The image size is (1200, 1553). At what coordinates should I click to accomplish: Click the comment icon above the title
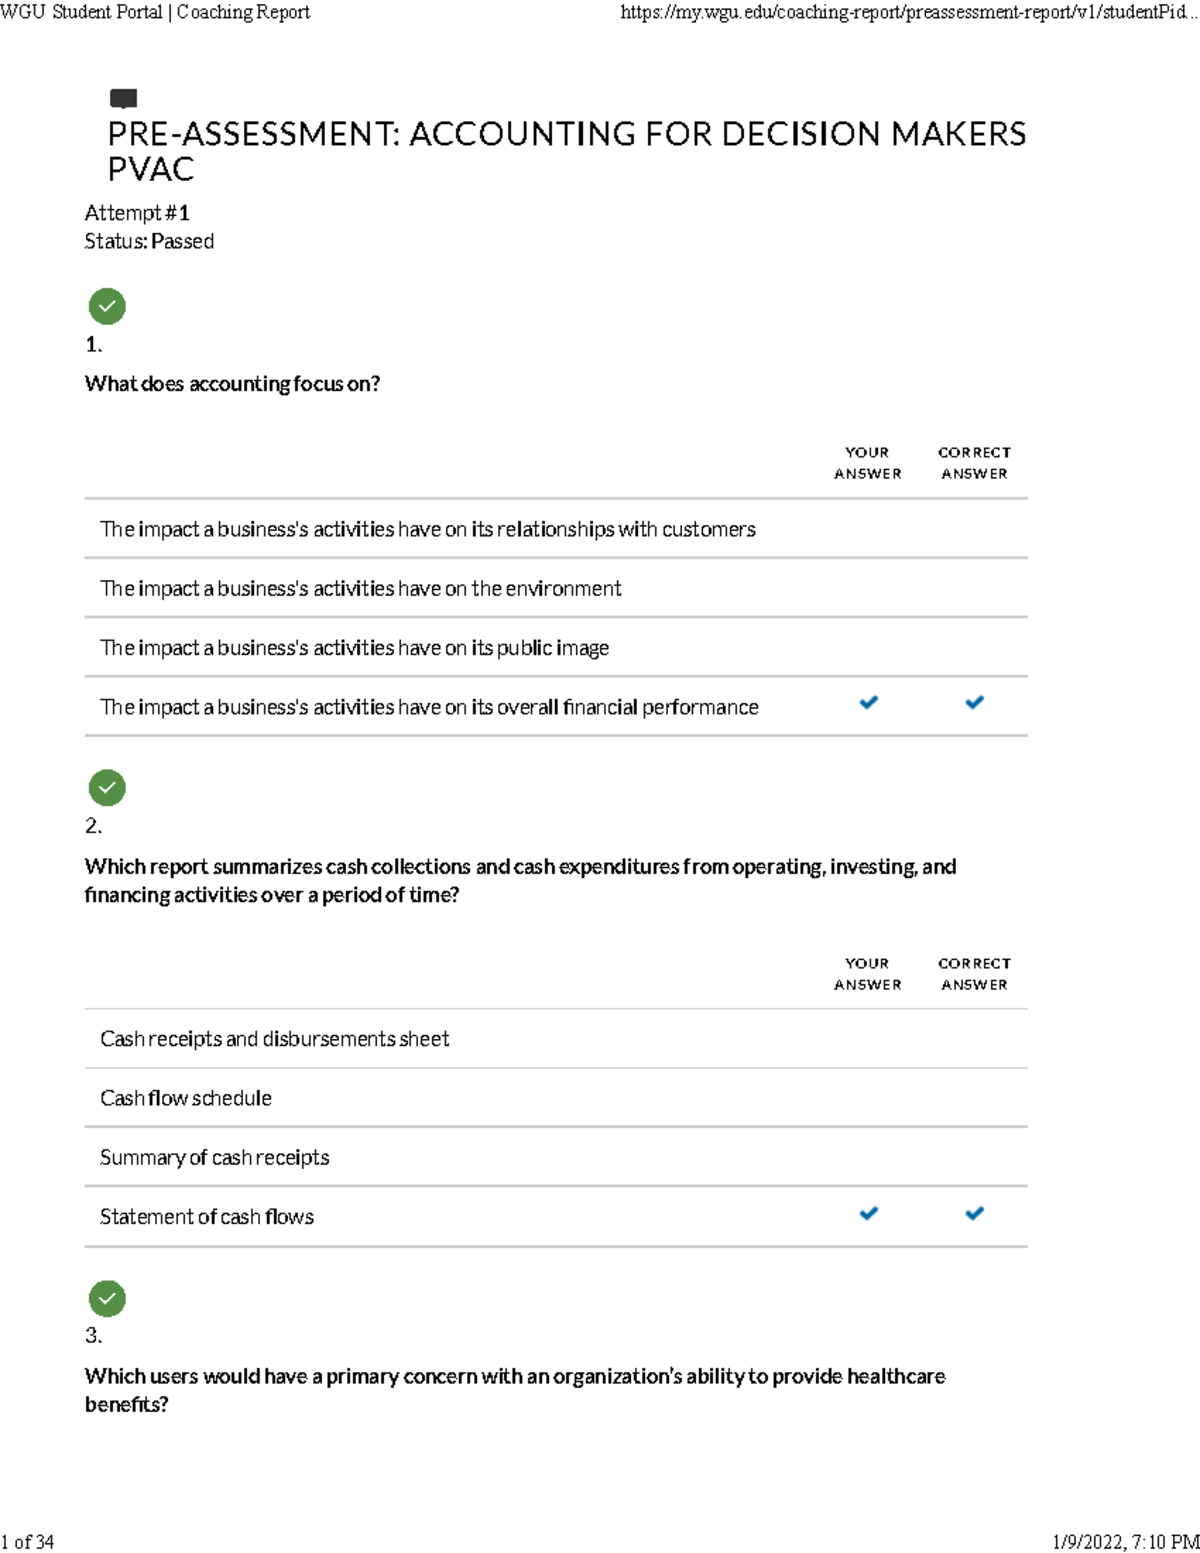click(x=123, y=98)
